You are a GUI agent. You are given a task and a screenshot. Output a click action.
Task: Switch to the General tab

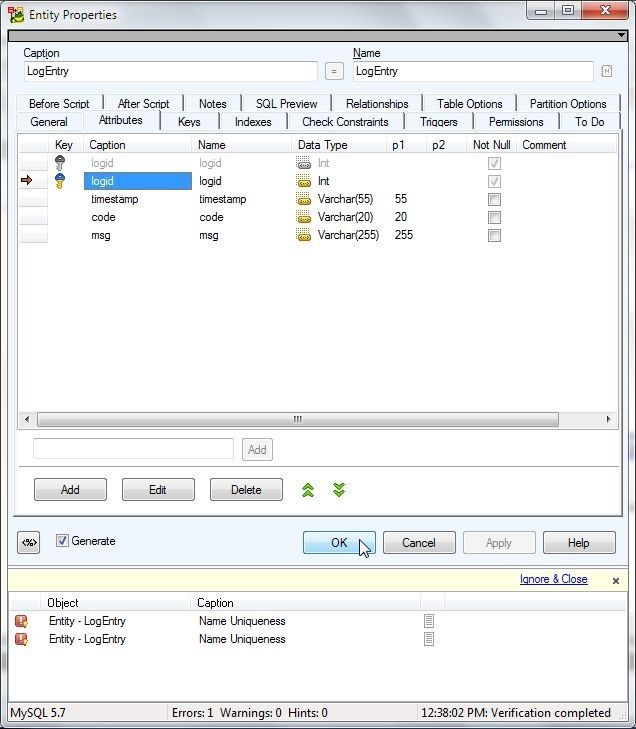tap(49, 122)
